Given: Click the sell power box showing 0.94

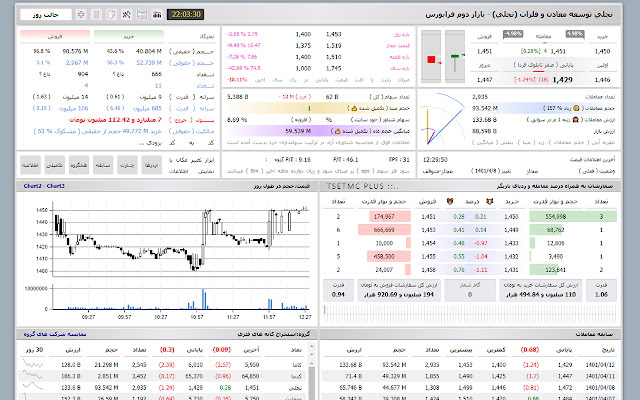Looking at the screenshot, I should (x=338, y=290).
